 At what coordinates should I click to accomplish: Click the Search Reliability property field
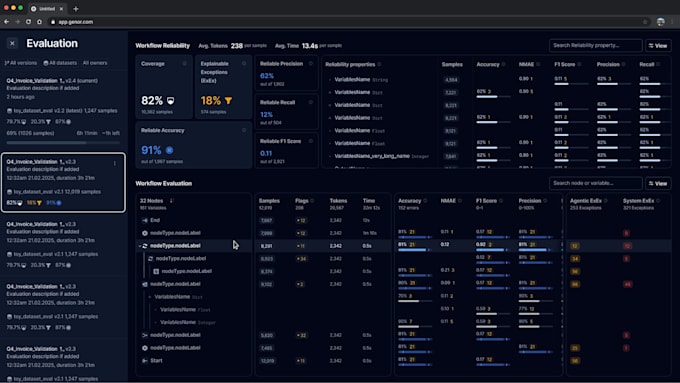tap(595, 46)
